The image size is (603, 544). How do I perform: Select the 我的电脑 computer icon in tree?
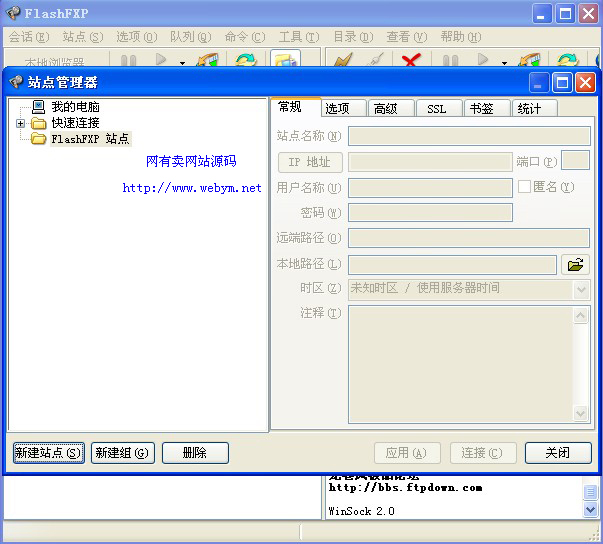[x=38, y=106]
